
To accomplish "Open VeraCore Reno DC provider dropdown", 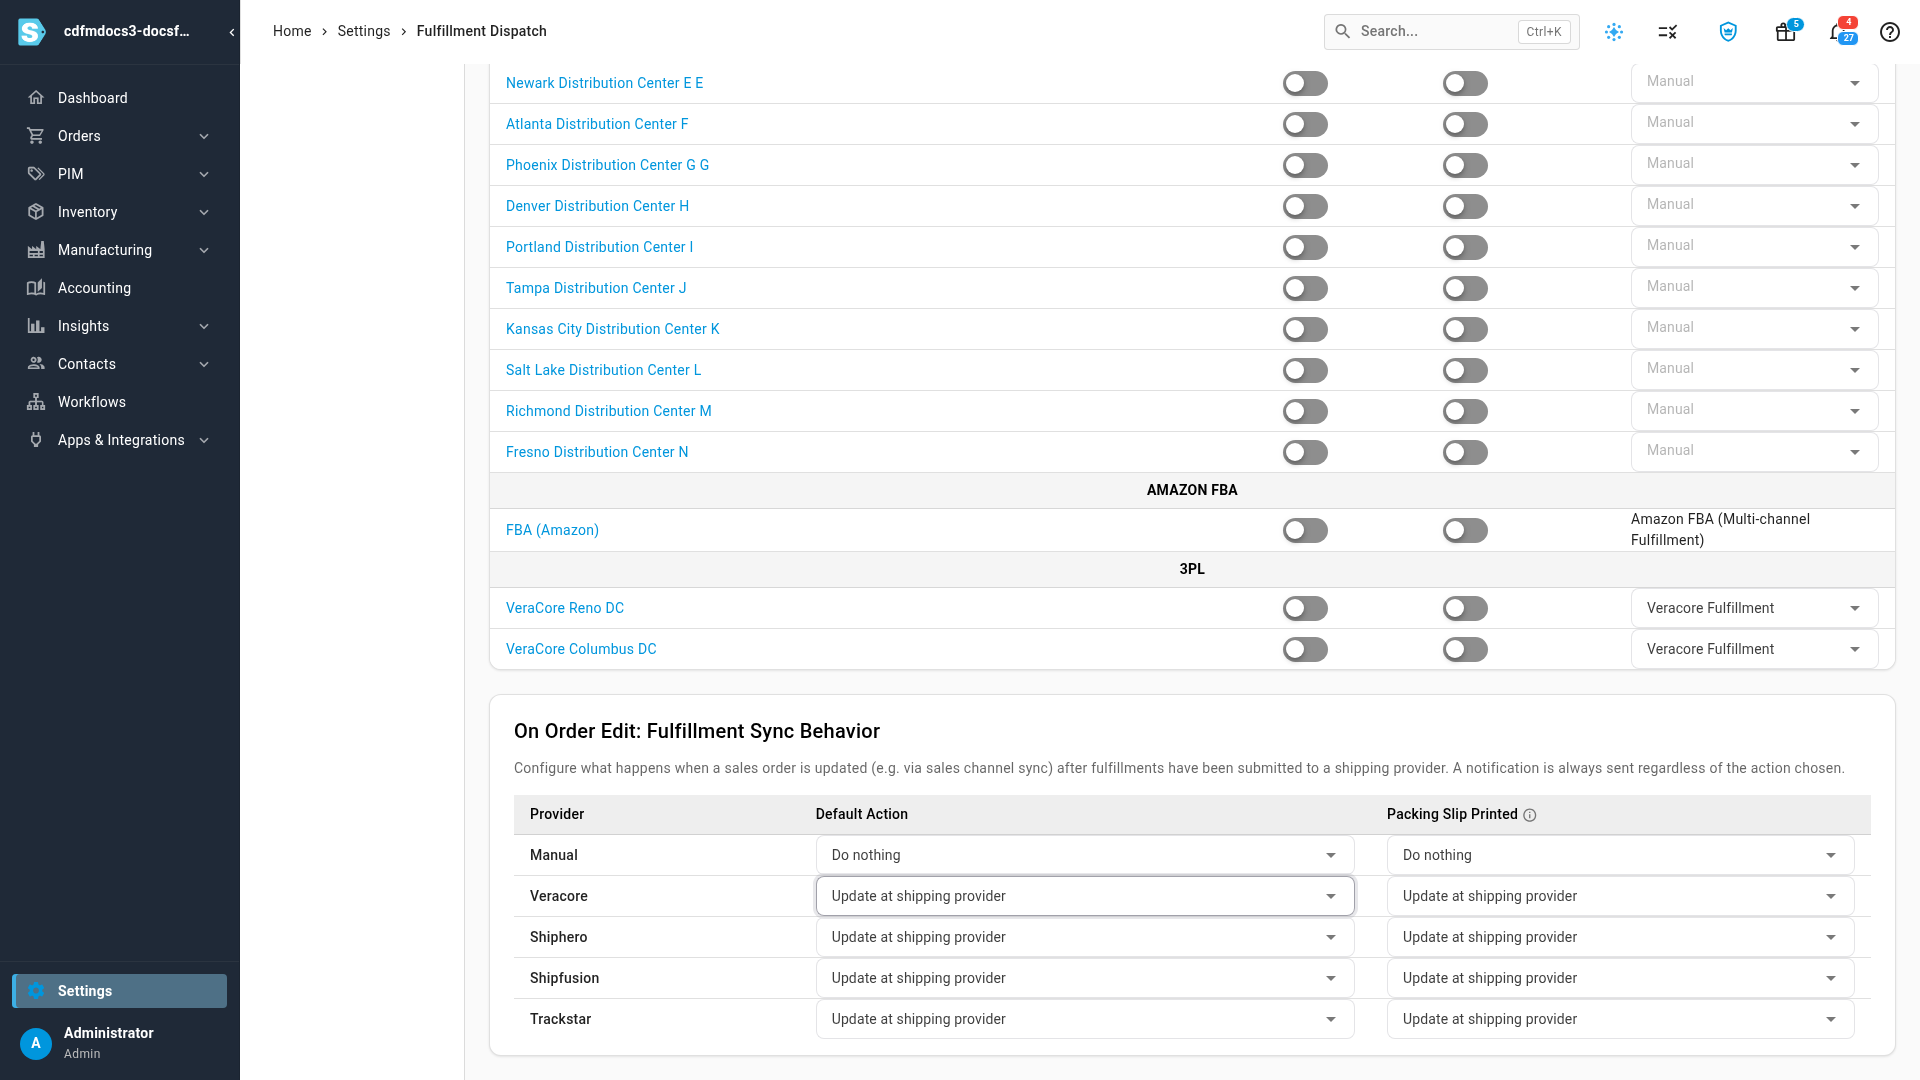I will click(x=1754, y=608).
